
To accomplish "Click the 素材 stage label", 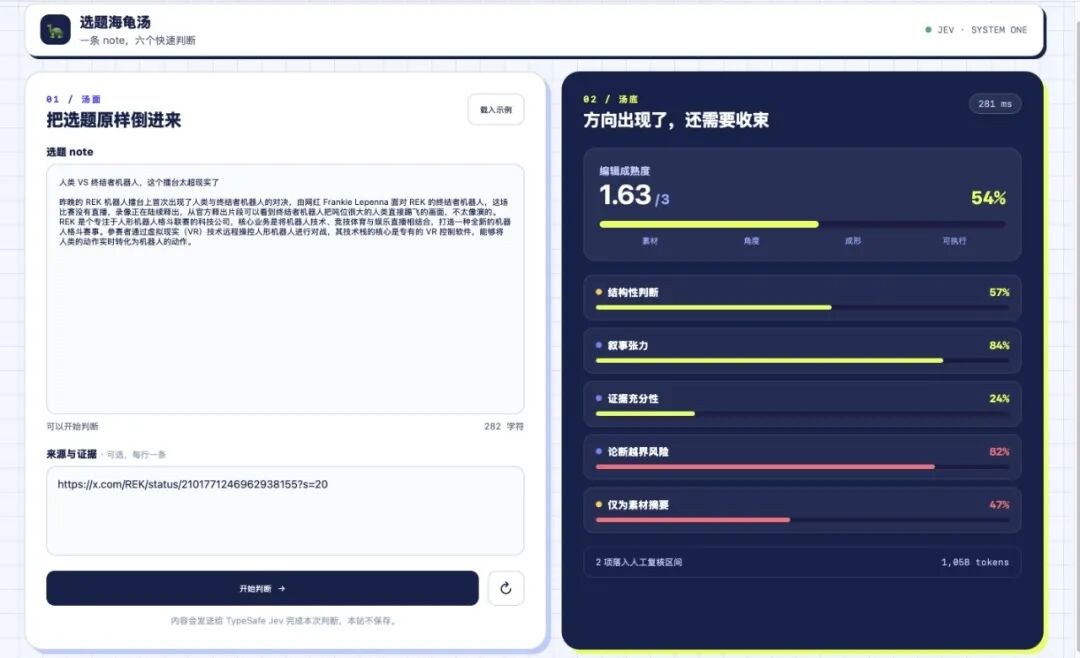I will pos(650,240).
